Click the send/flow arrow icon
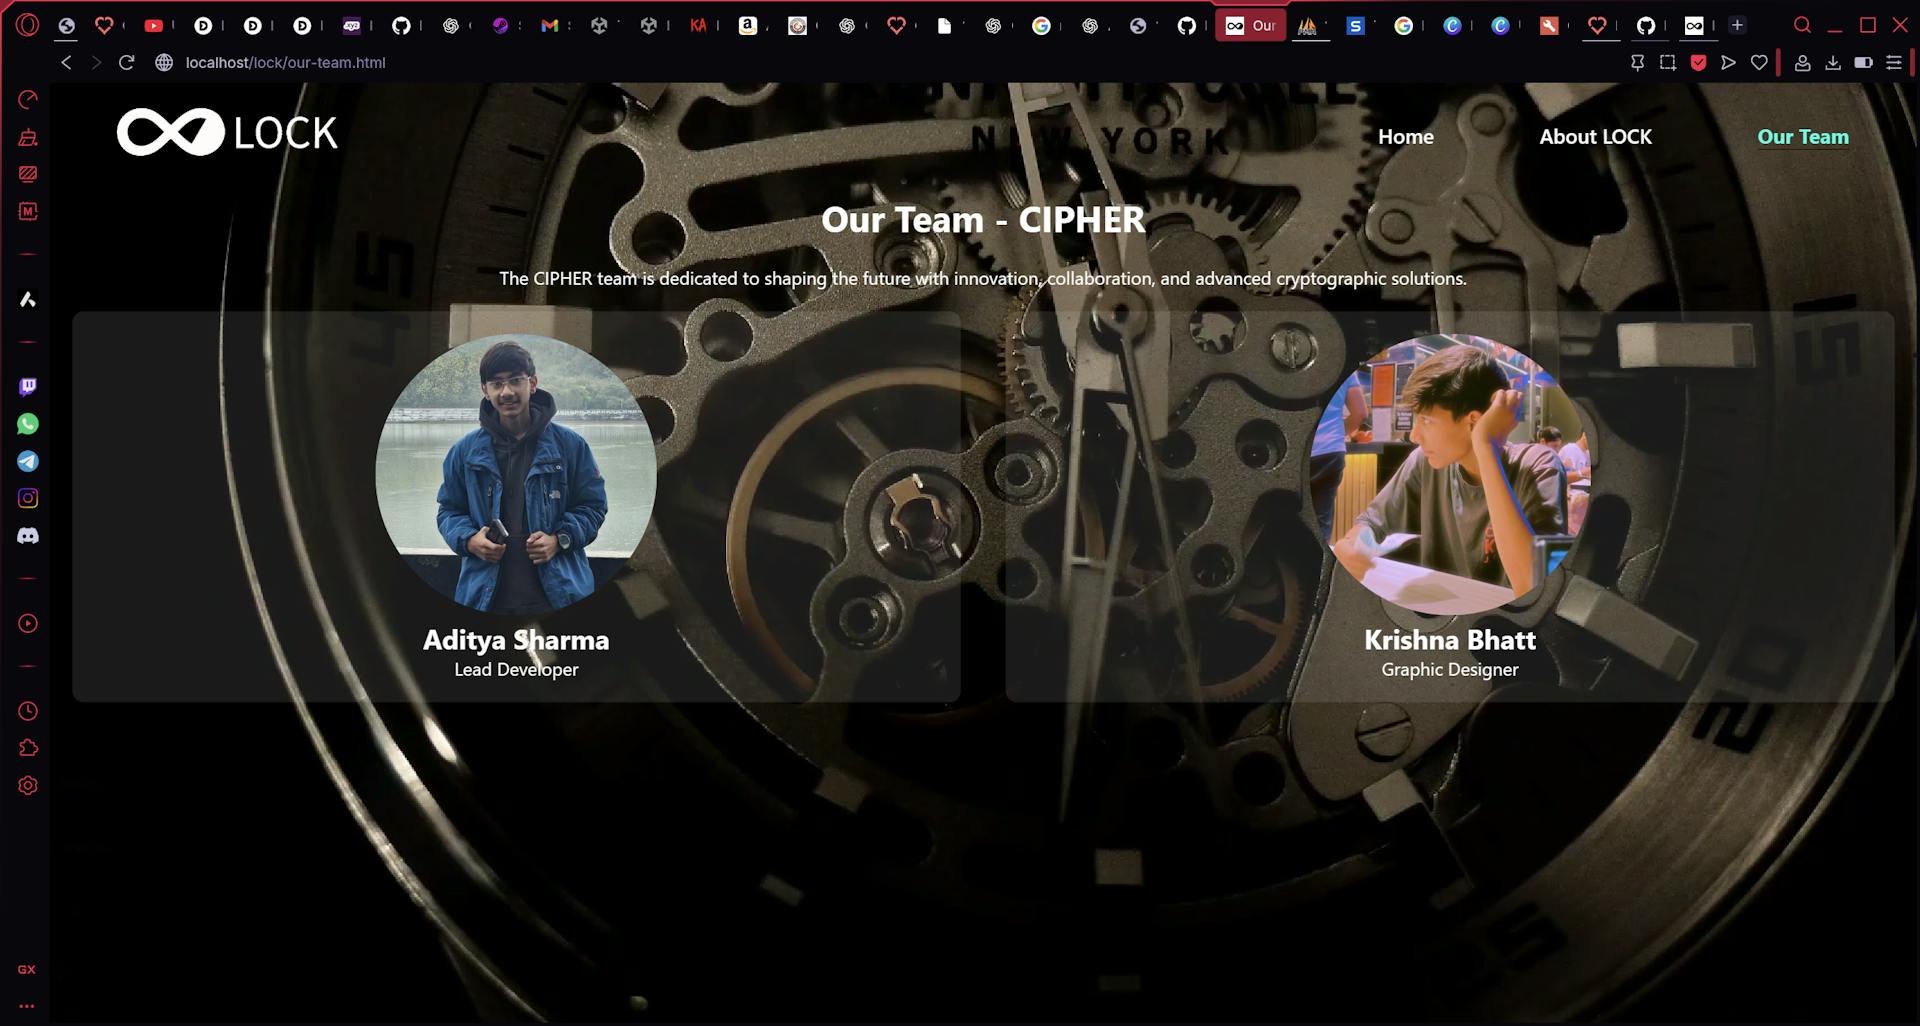The image size is (1920, 1026). pyautogui.click(x=1728, y=62)
